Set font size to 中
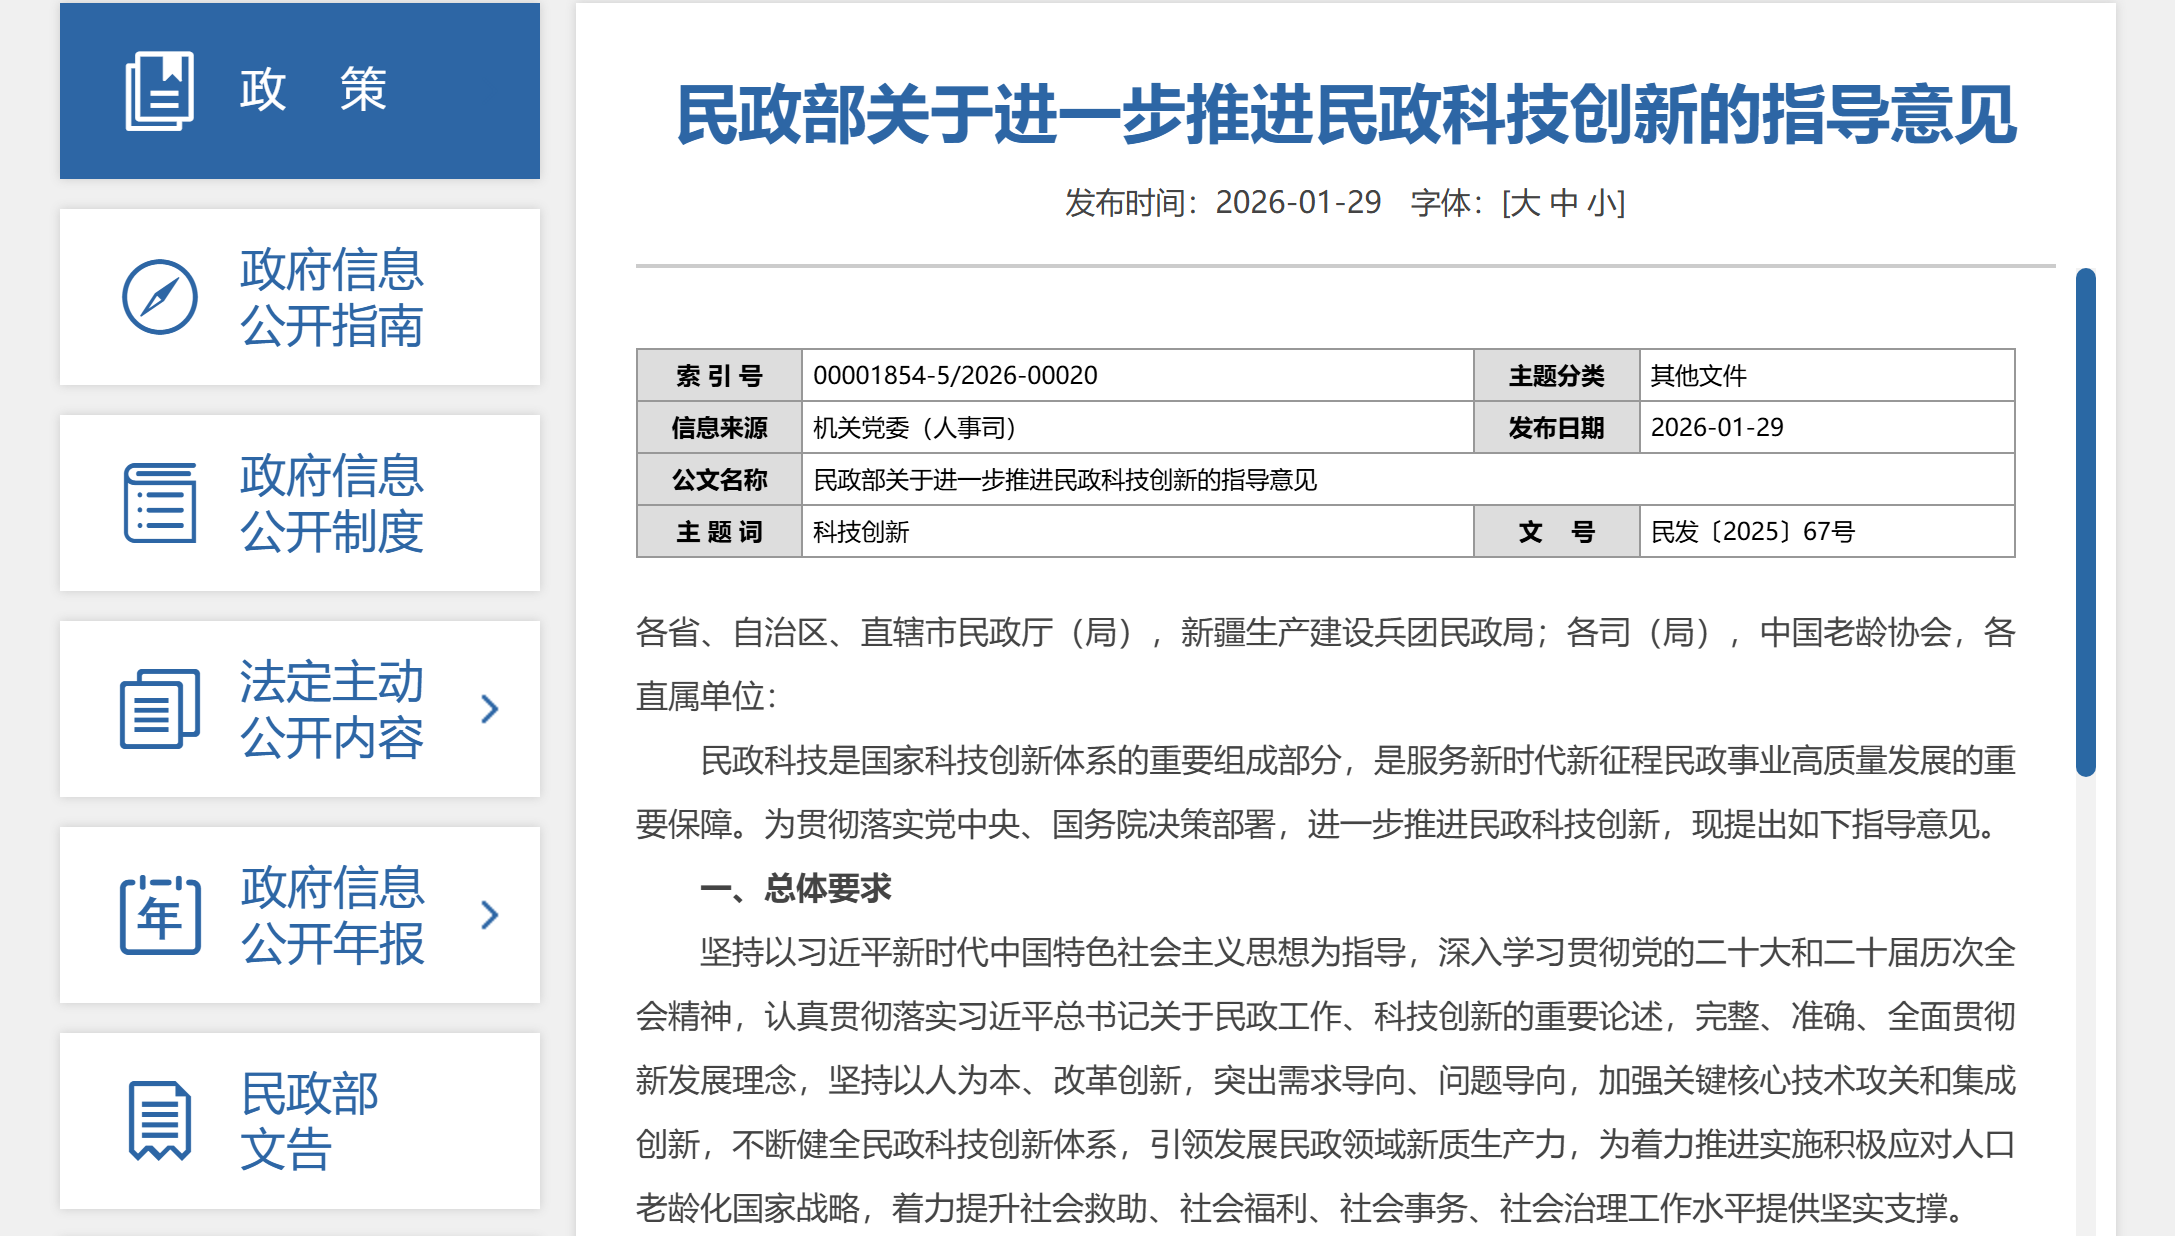The height and width of the screenshot is (1236, 2175). 1563,203
